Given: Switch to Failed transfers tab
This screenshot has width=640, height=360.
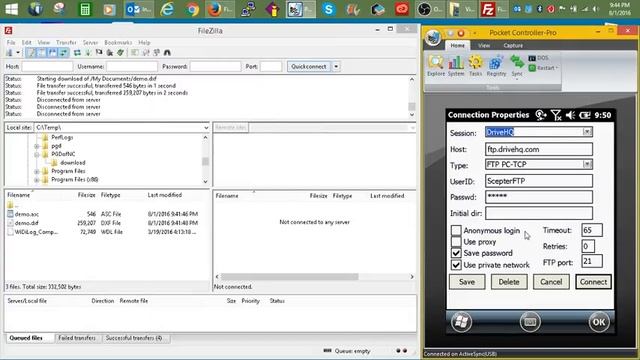Looking at the screenshot, I should 77,338.
